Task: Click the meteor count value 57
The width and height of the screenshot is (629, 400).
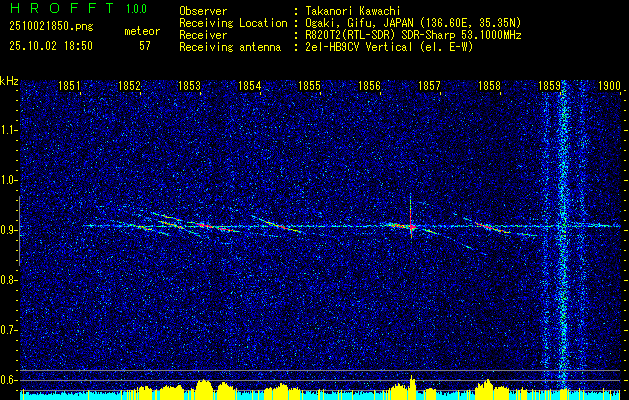Action: (145, 46)
